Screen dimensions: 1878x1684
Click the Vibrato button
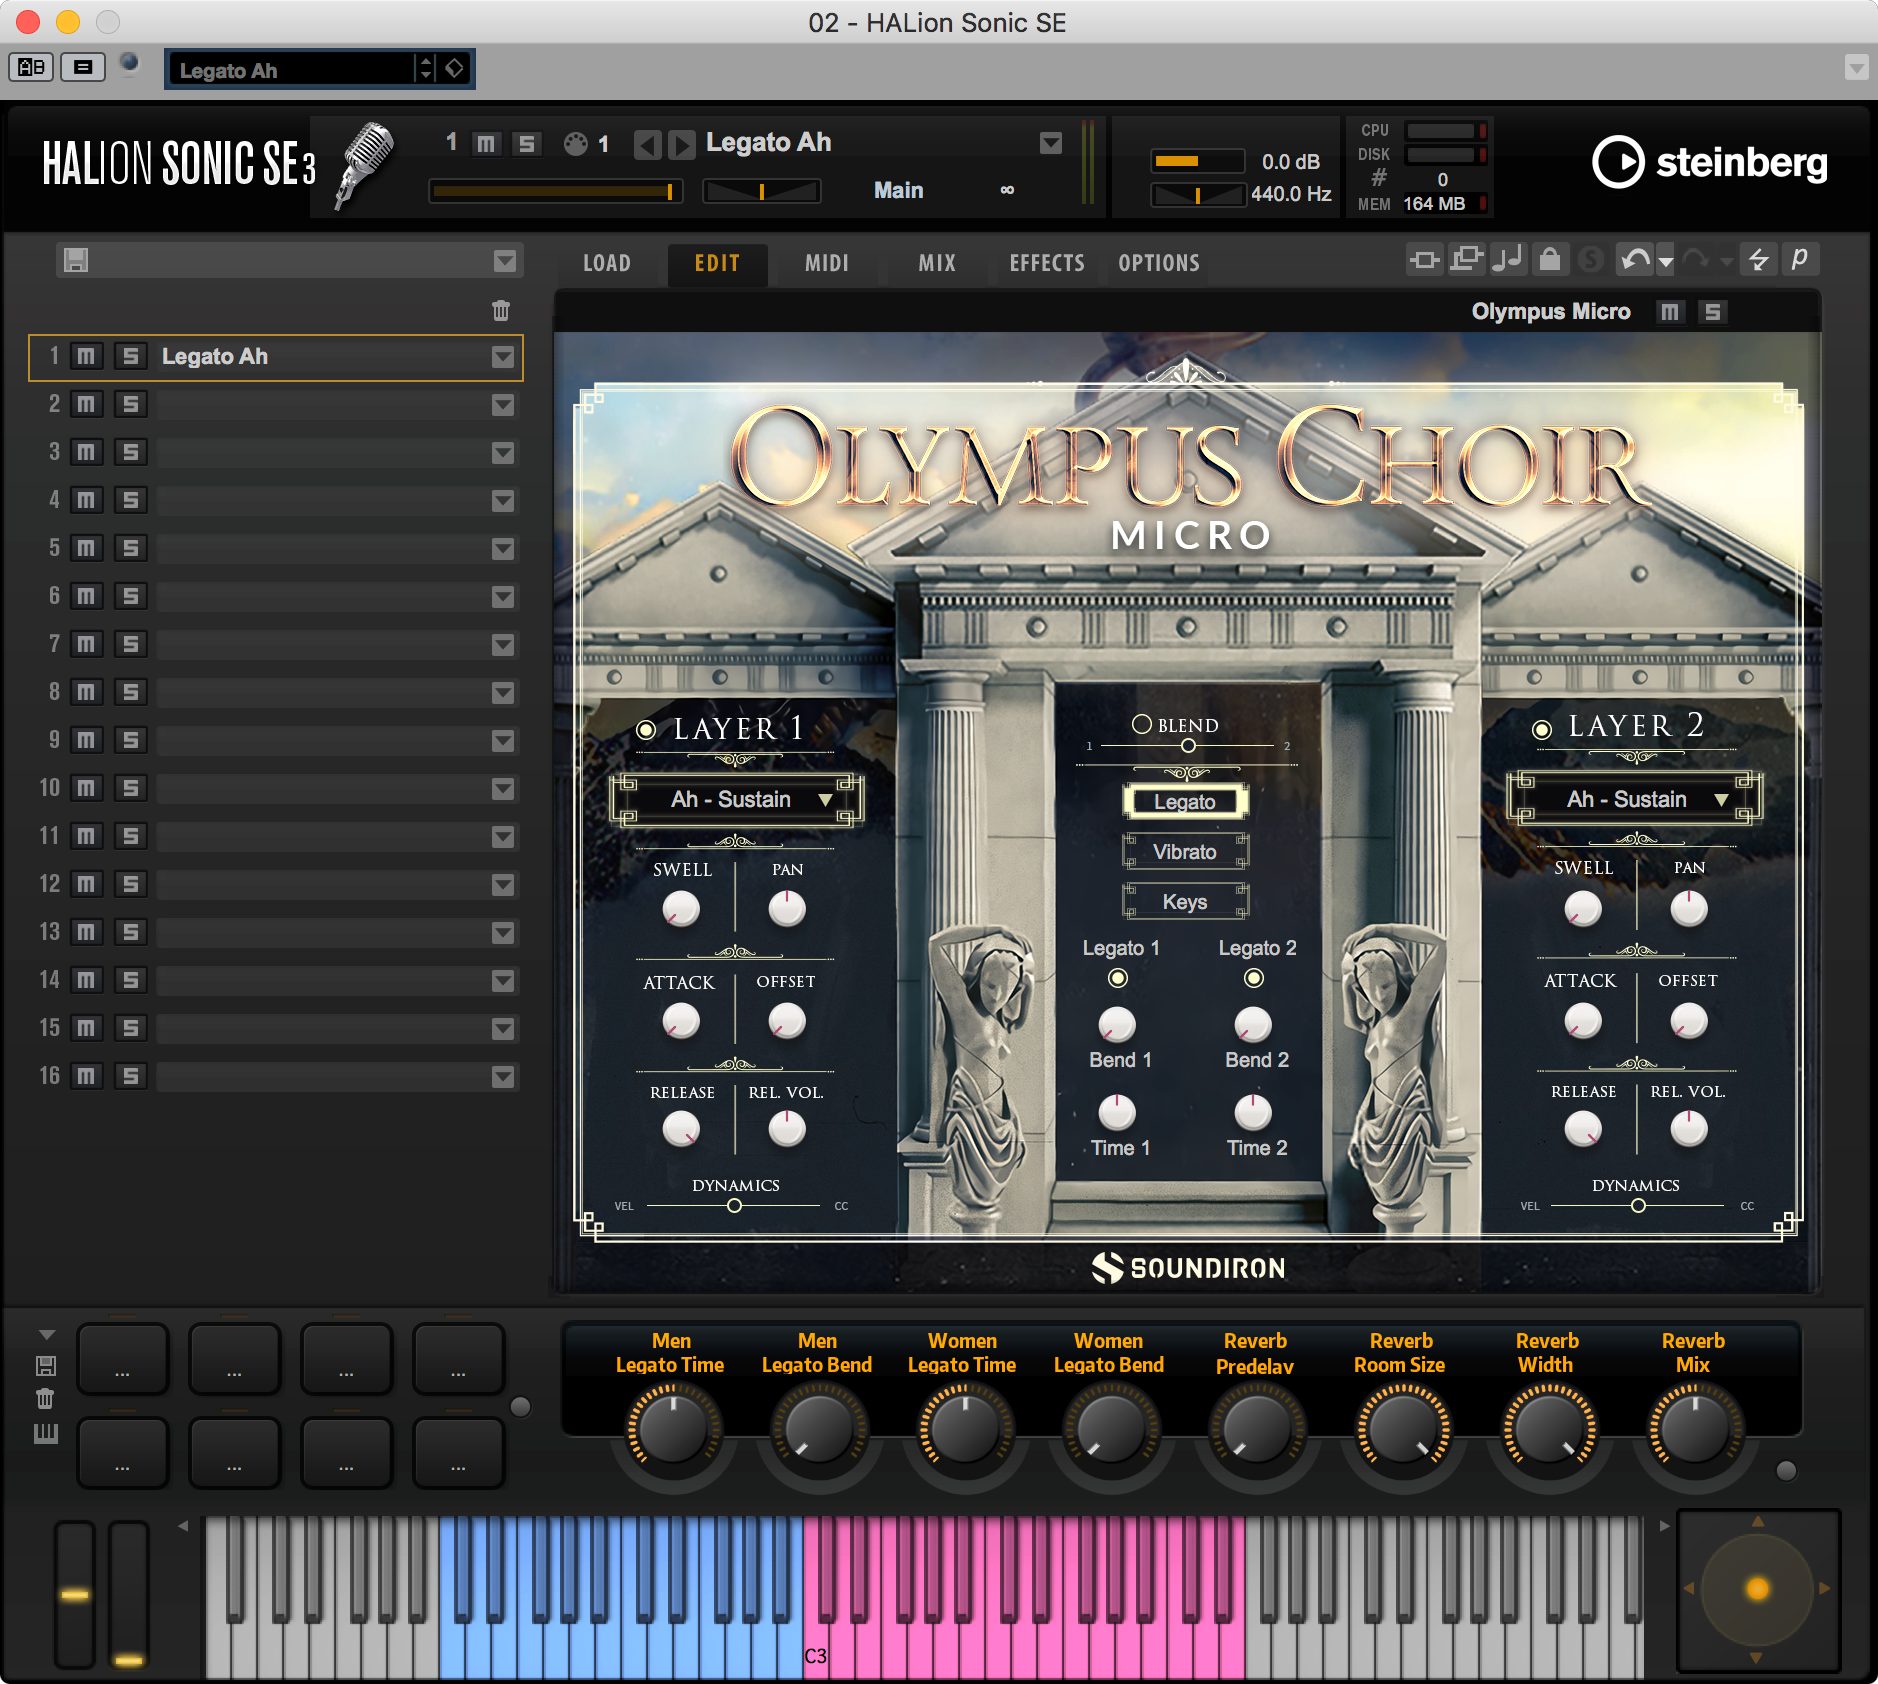[1185, 852]
